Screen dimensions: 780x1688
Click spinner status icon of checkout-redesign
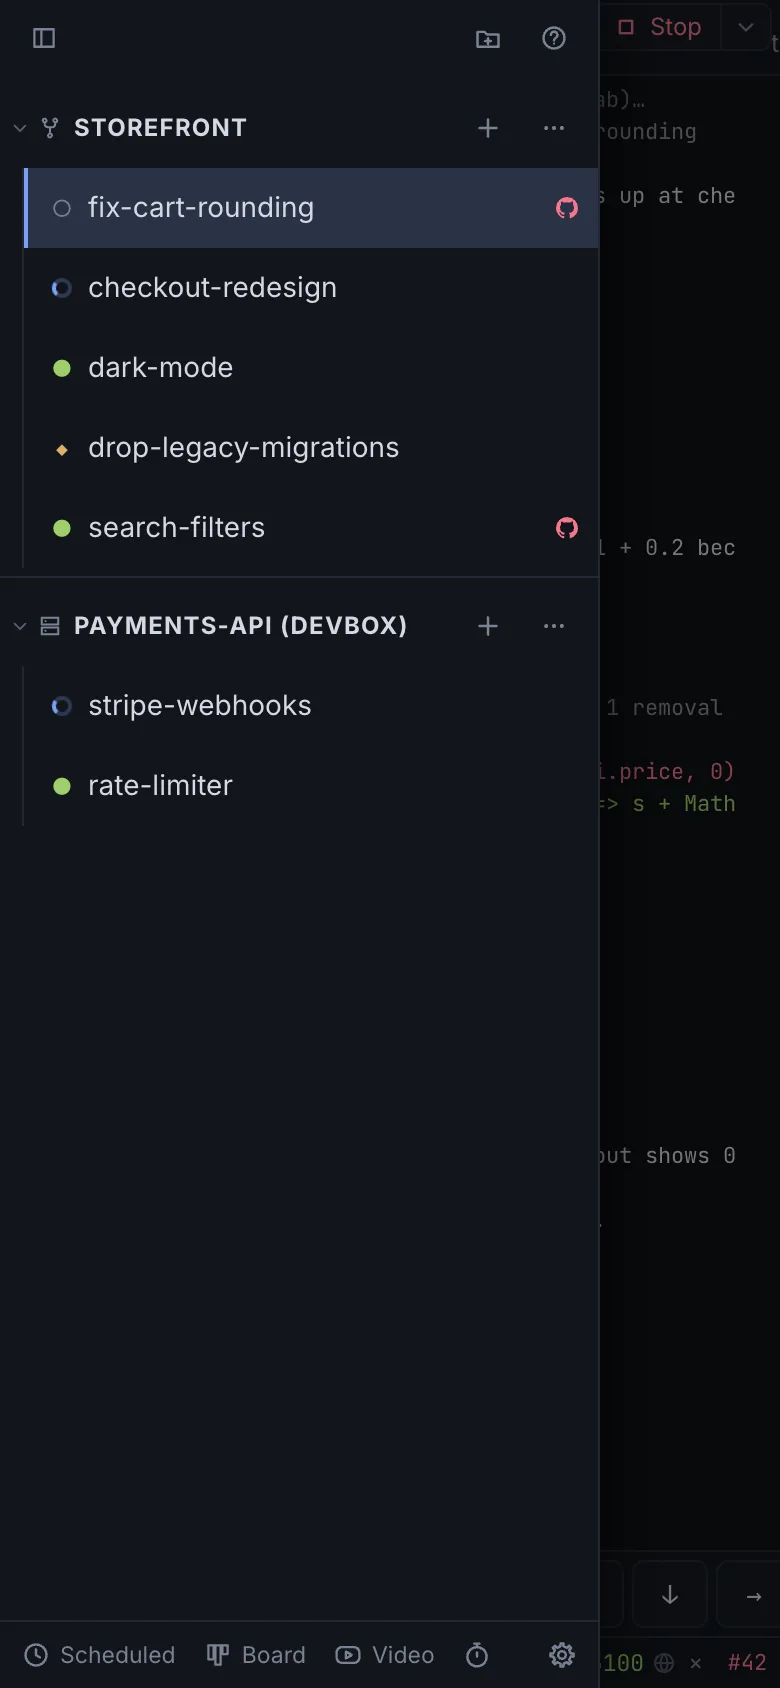(62, 288)
